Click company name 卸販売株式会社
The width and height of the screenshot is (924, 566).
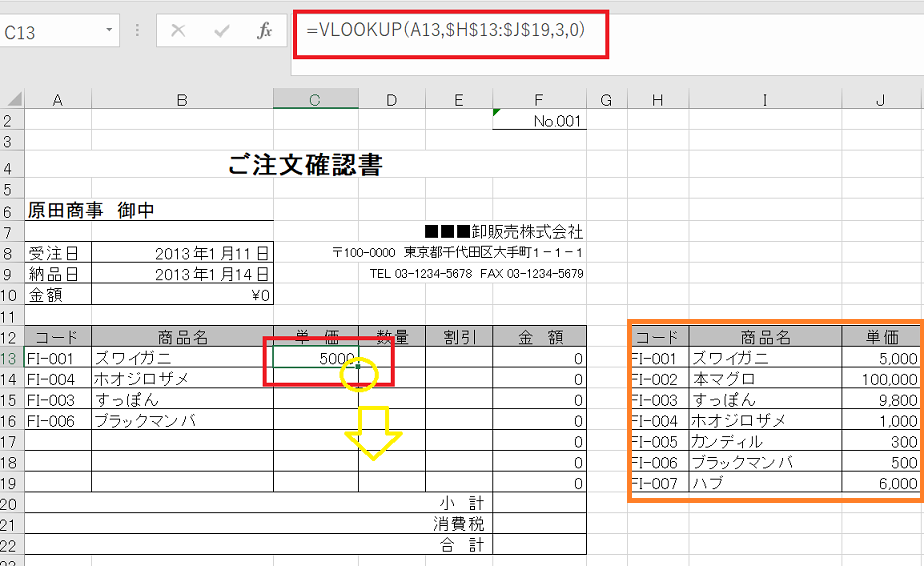[527, 231]
